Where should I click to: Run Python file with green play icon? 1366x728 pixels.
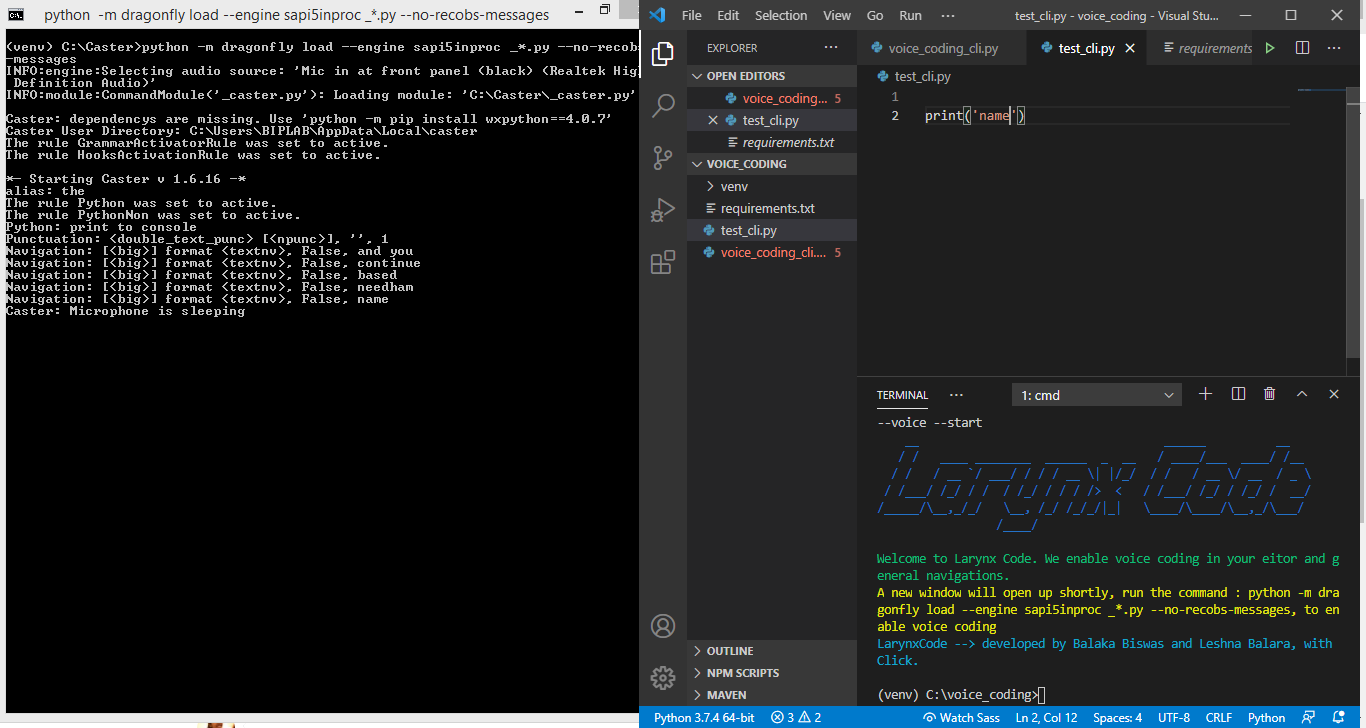[x=1270, y=48]
